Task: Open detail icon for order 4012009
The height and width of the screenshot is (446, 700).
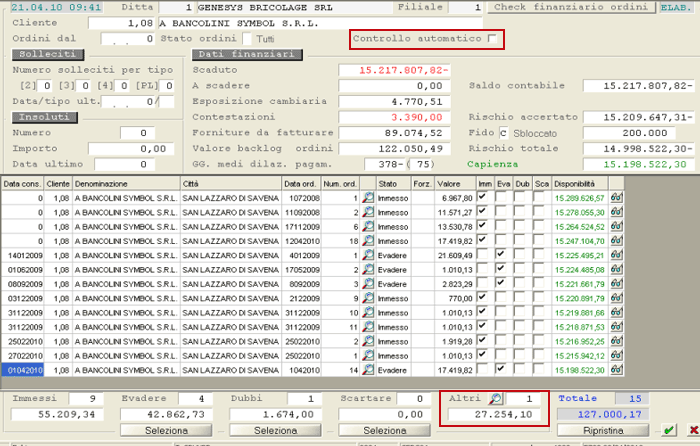Action: point(367,256)
